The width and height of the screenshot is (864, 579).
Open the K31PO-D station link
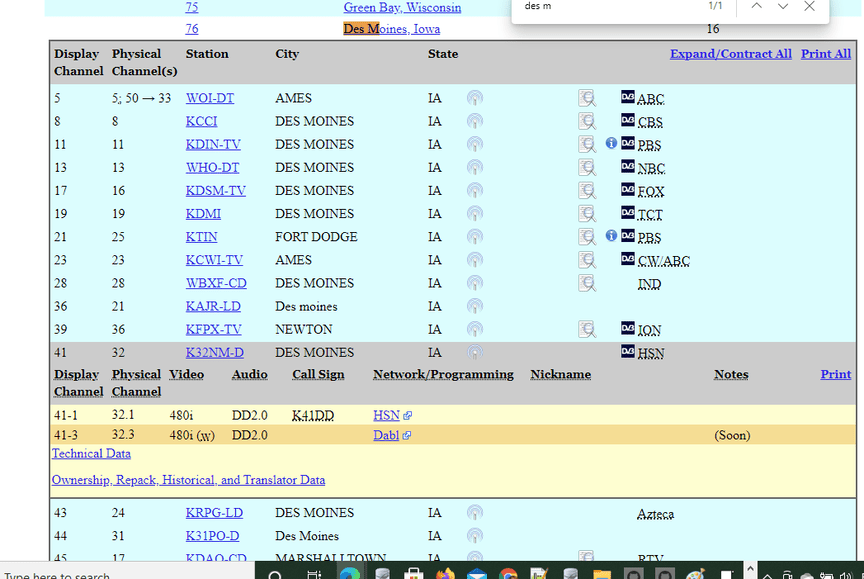pos(212,536)
